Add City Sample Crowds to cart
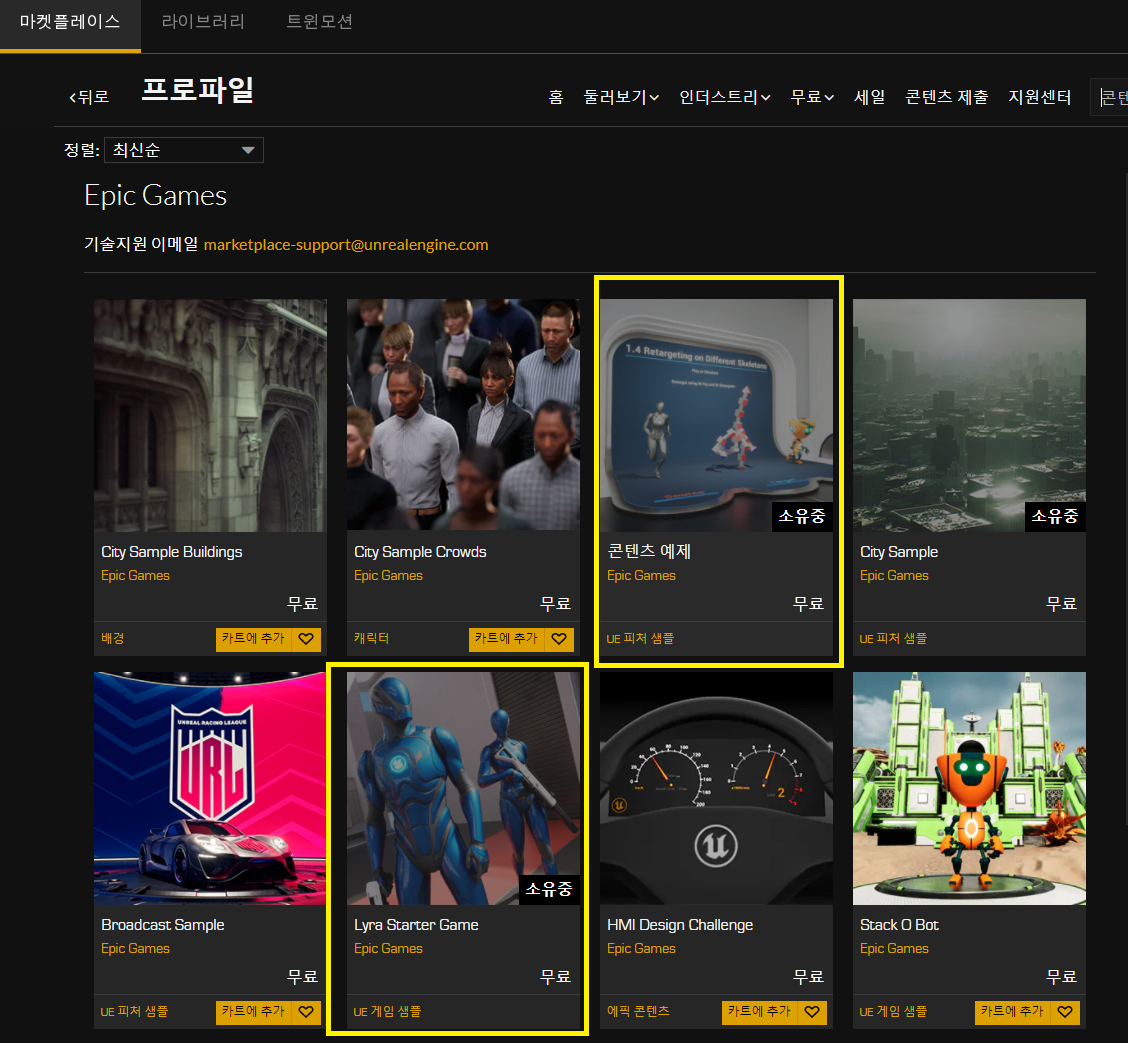 tap(506, 639)
